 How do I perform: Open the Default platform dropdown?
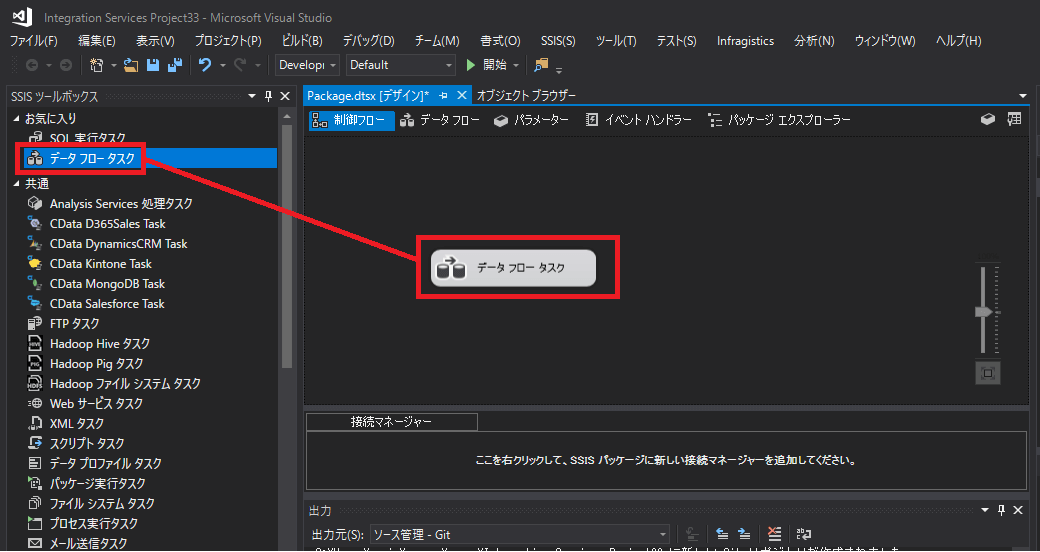coord(400,65)
